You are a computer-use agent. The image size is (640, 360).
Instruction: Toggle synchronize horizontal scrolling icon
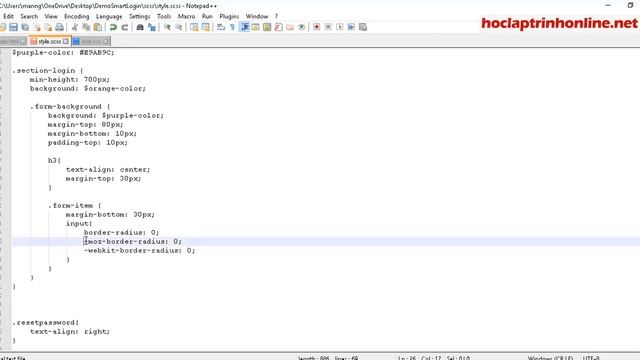click(205, 27)
